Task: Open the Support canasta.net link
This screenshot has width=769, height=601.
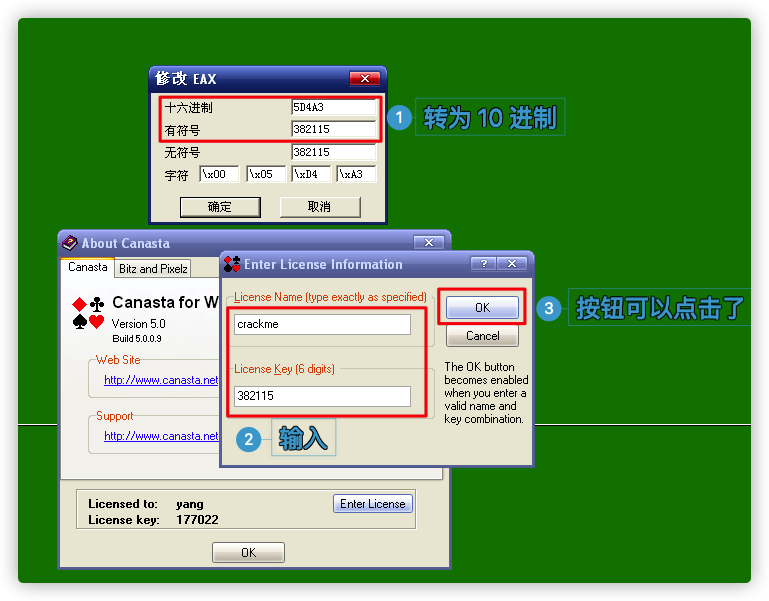Action: point(161,436)
